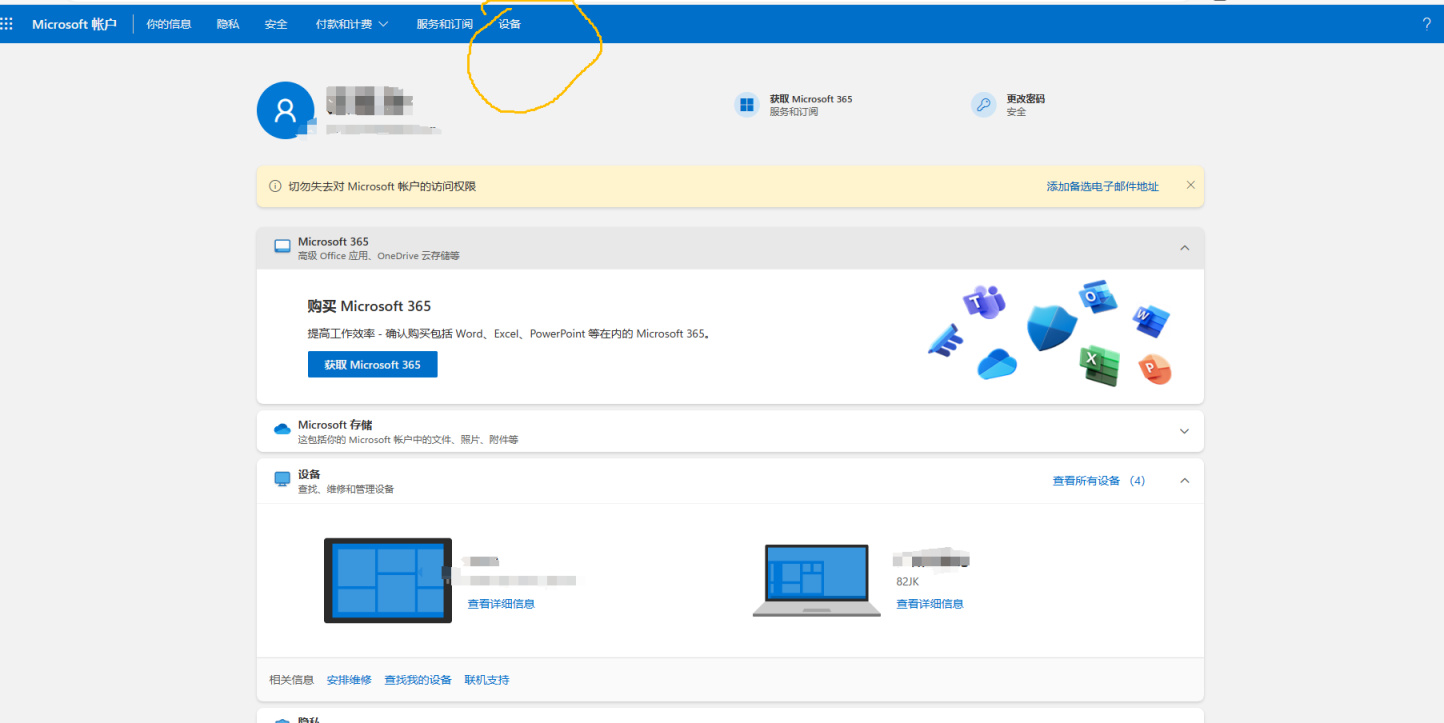The width and height of the screenshot is (1444, 723).
Task: Click the key icon for 更改密码
Action: [x=984, y=105]
